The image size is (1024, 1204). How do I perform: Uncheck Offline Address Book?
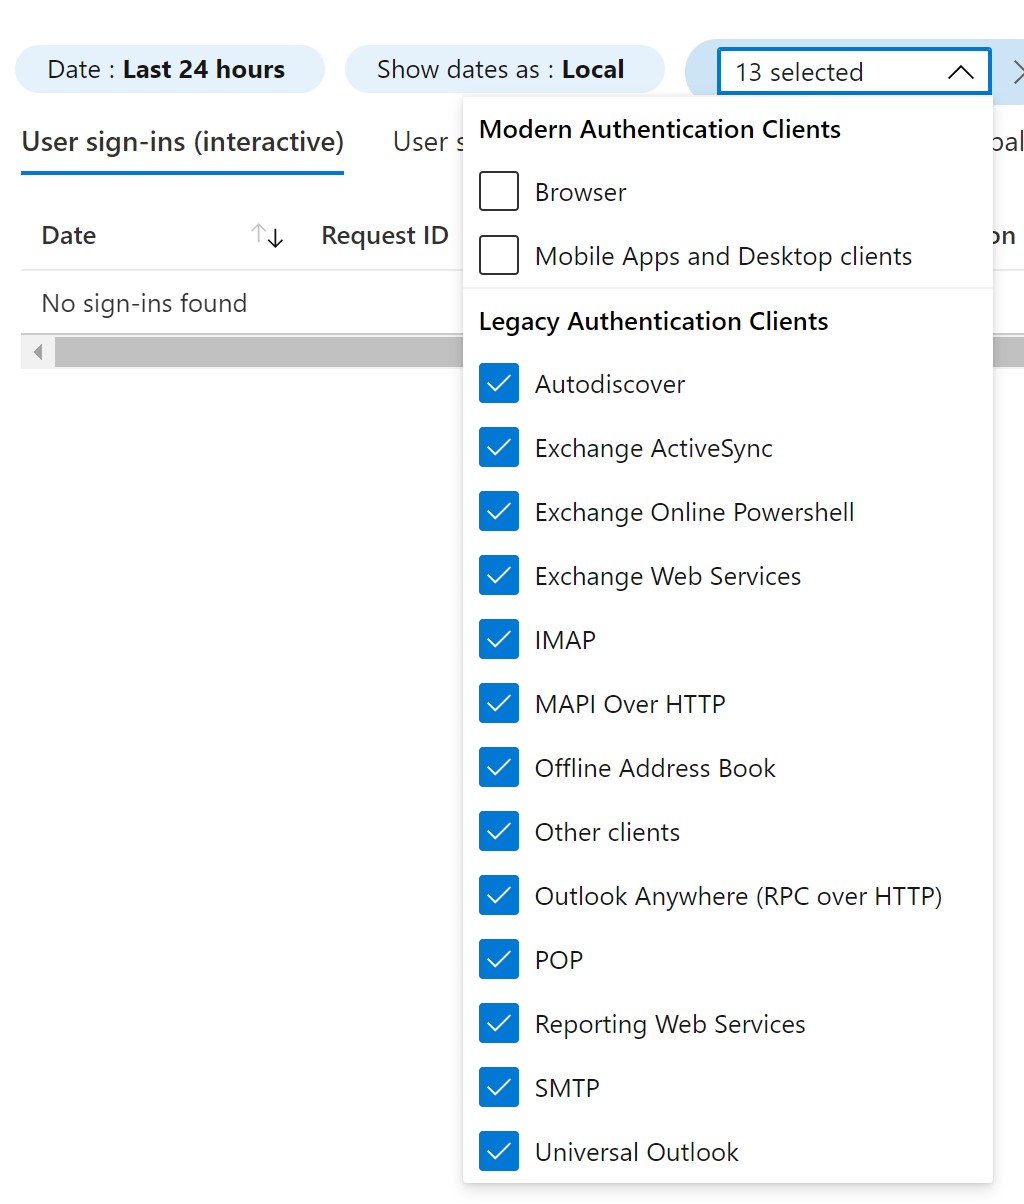click(x=498, y=767)
